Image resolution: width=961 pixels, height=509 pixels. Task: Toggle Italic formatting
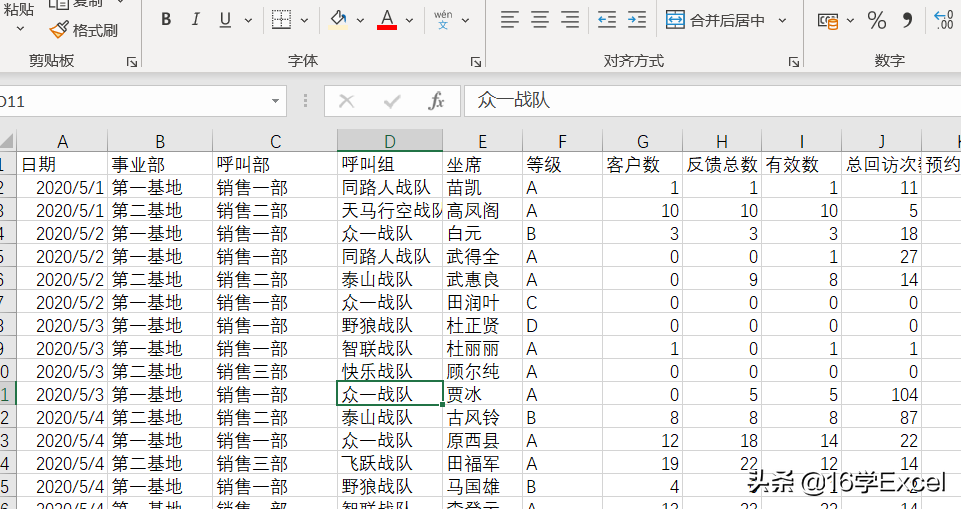click(196, 20)
